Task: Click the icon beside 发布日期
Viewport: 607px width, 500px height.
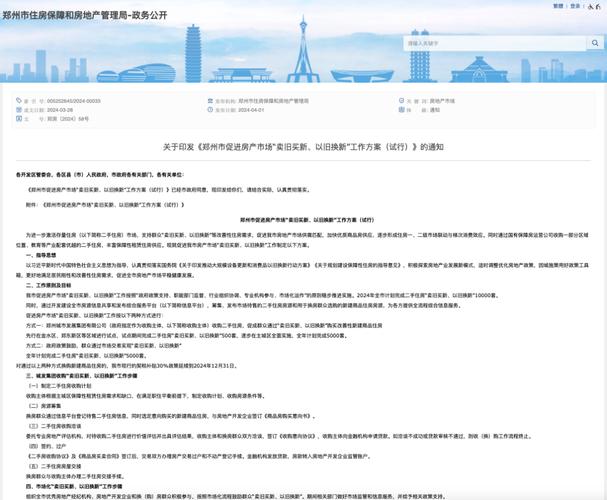Action: (x=208, y=110)
